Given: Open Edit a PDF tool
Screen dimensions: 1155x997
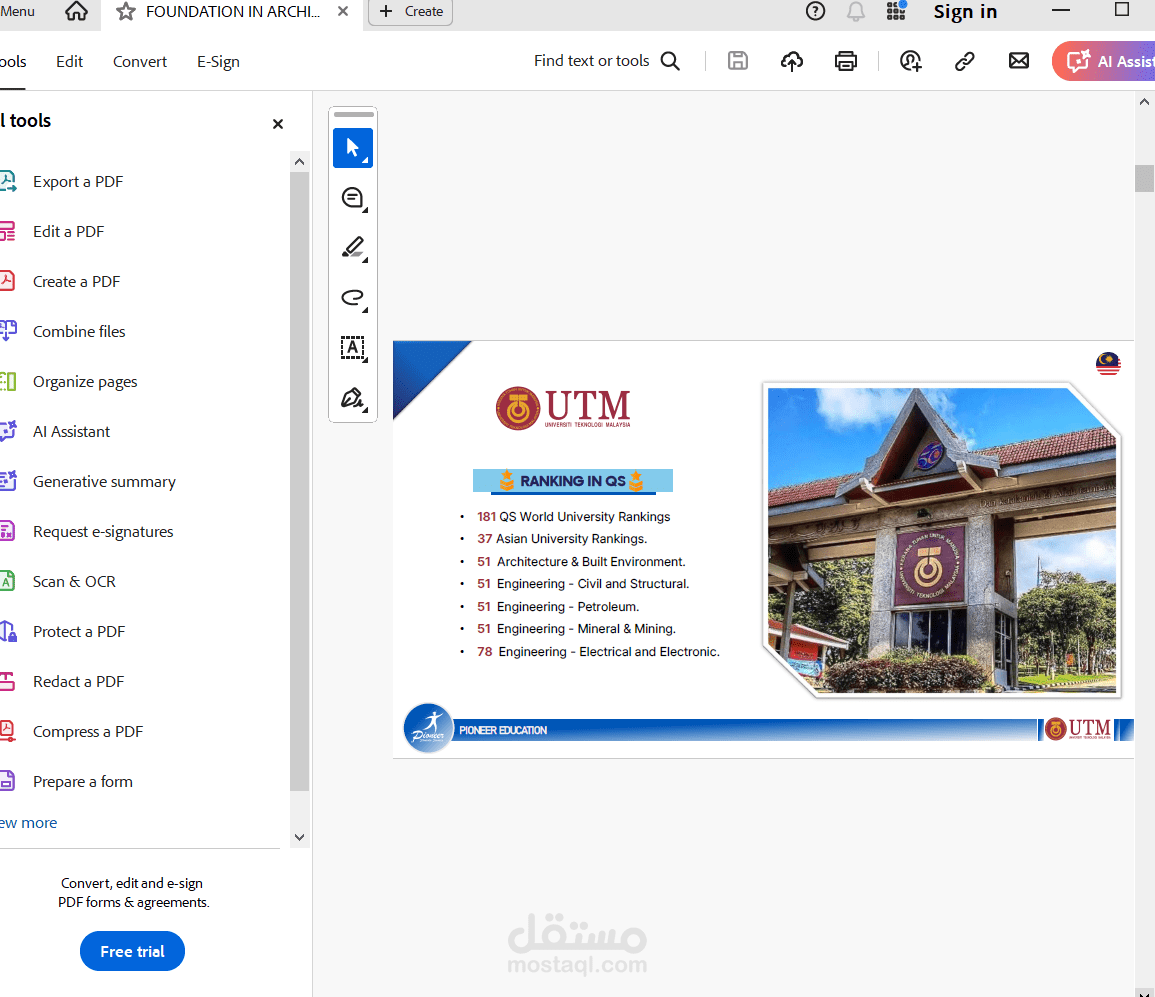Looking at the screenshot, I should 69,232.
